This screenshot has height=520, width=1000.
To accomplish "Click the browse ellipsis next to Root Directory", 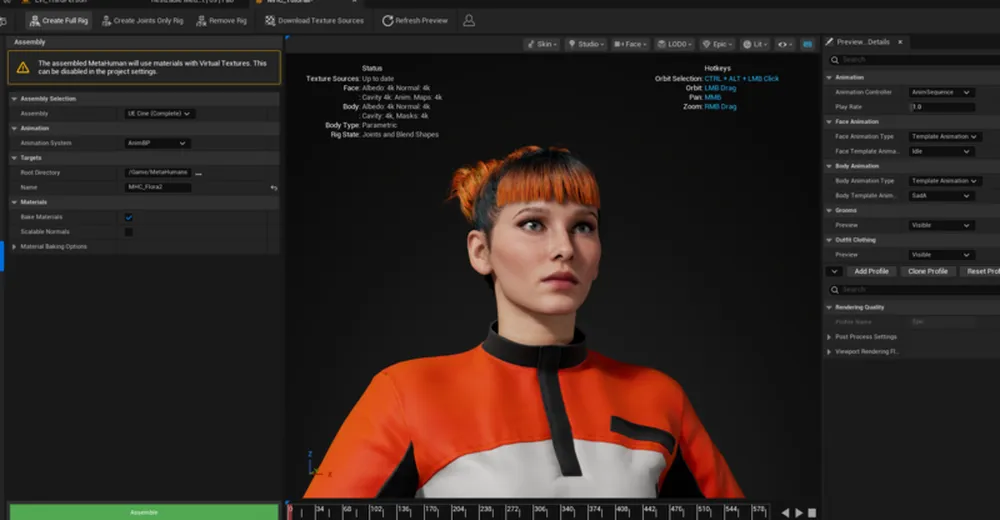I will pyautogui.click(x=198, y=174).
